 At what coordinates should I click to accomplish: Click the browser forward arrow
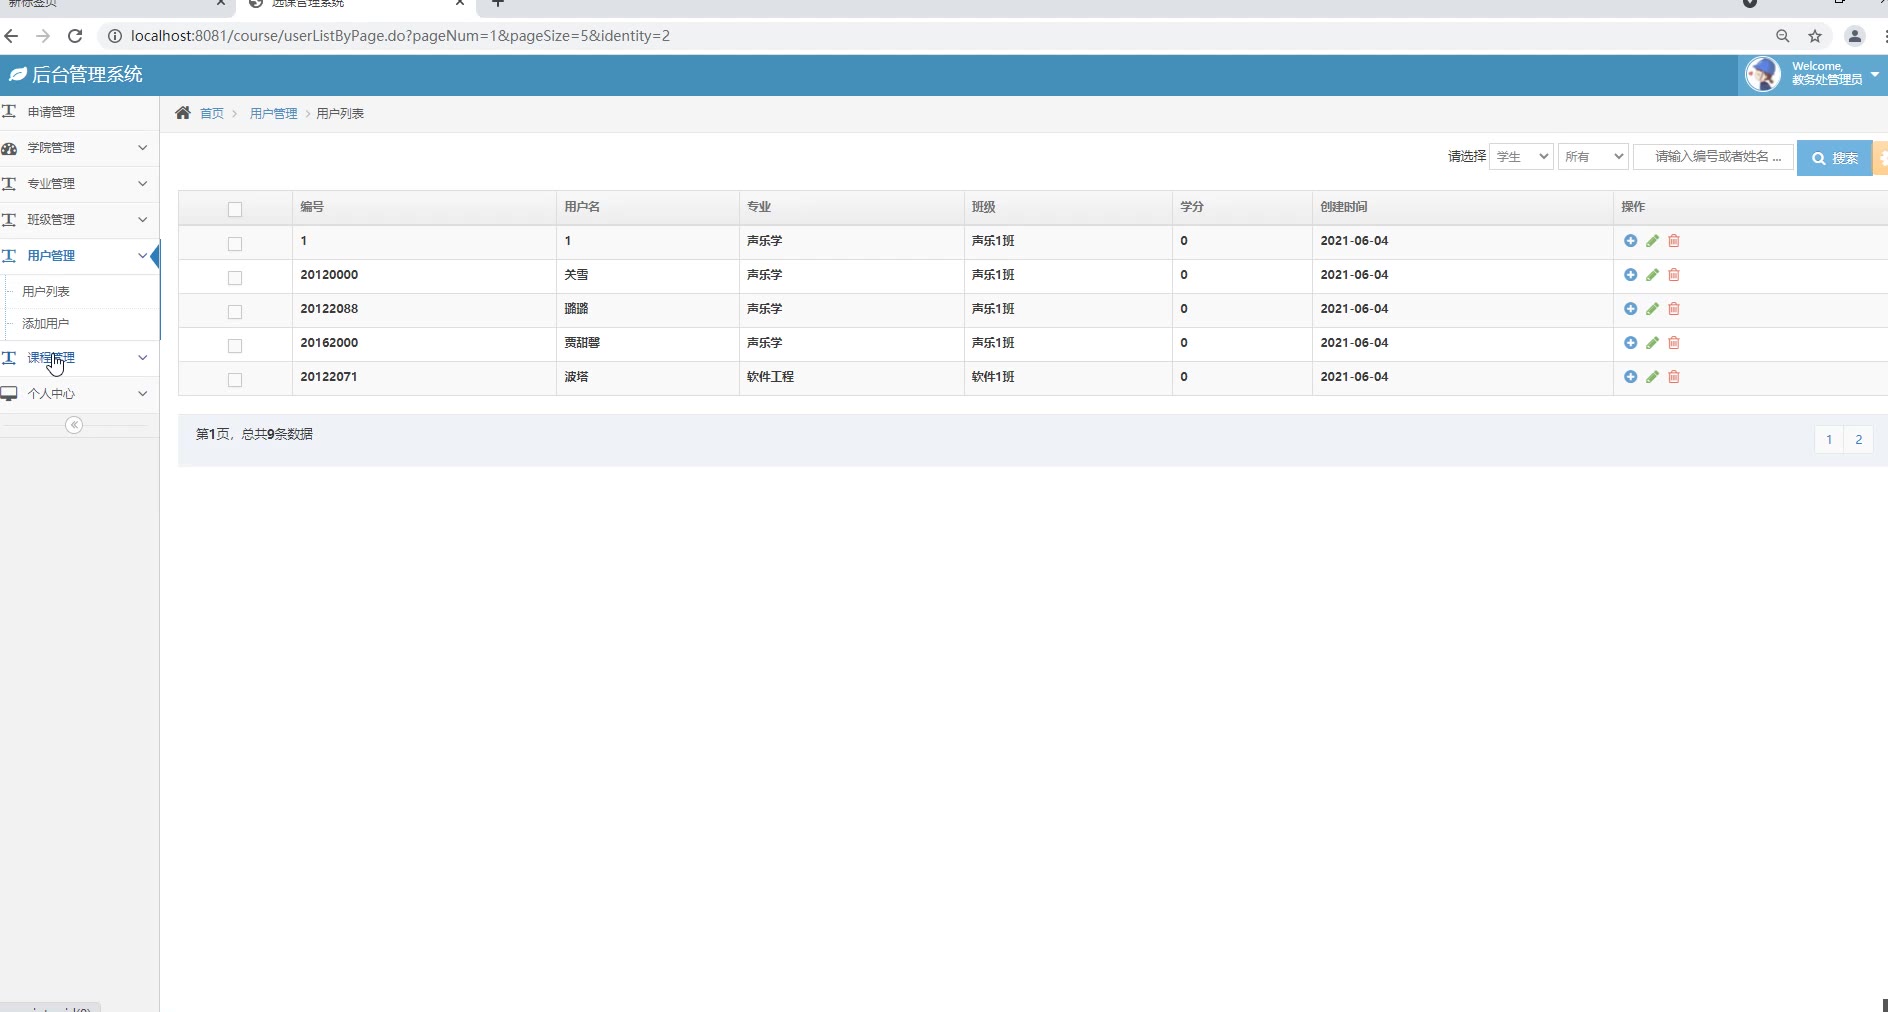[x=43, y=36]
